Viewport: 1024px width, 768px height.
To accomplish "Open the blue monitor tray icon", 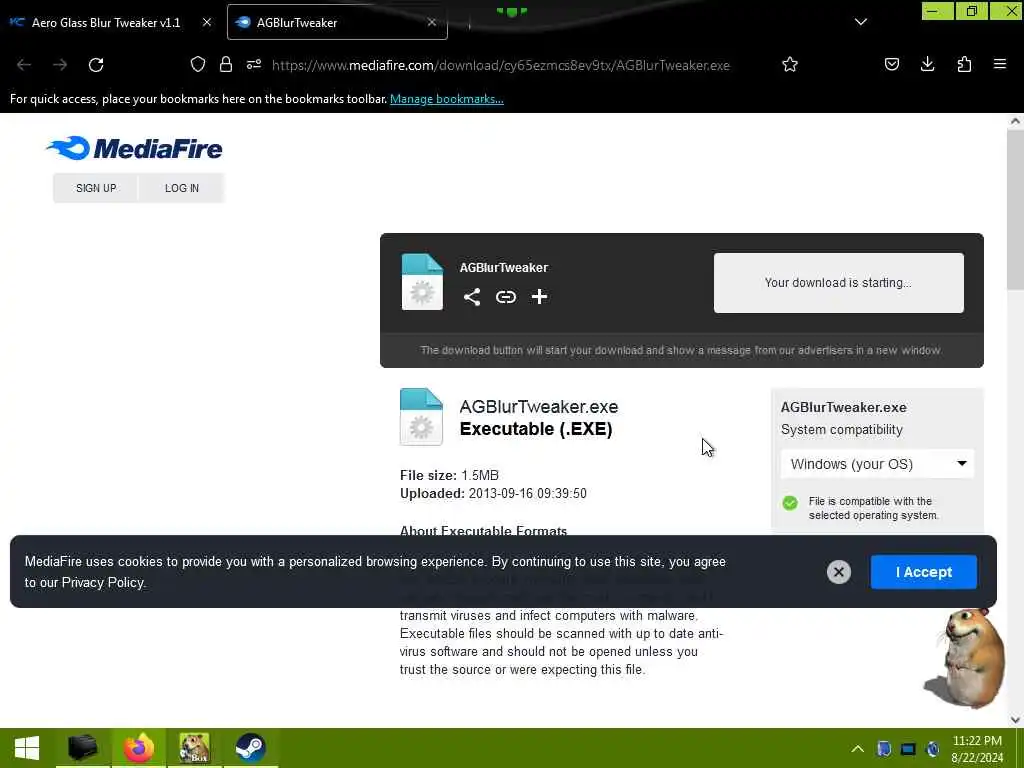I will click(x=908, y=749).
